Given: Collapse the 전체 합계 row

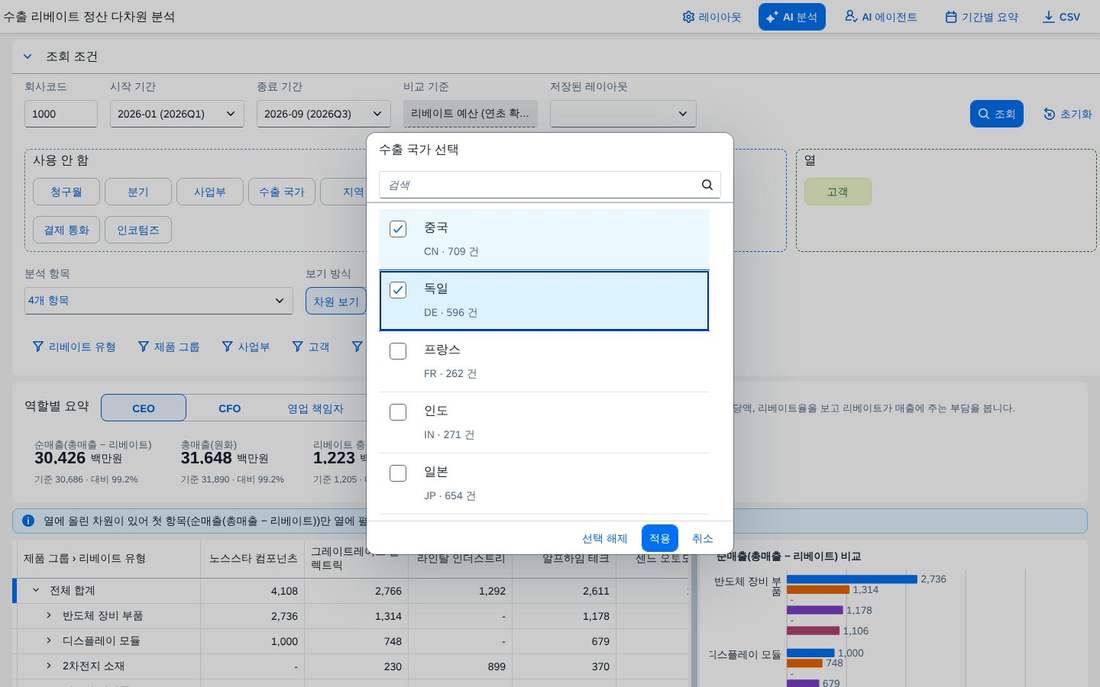Looking at the screenshot, I should point(36,590).
